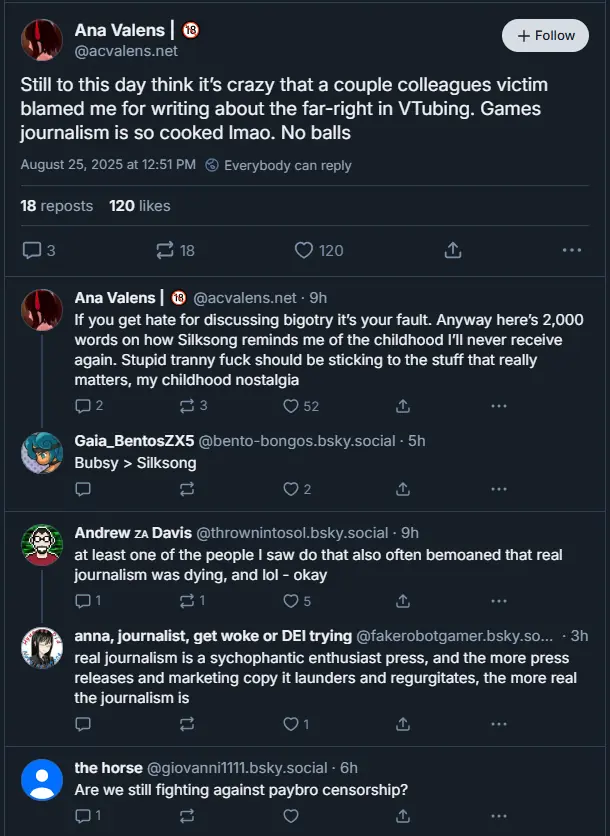Open Everybody can reply settings
The width and height of the screenshot is (610, 836).
pos(279,165)
